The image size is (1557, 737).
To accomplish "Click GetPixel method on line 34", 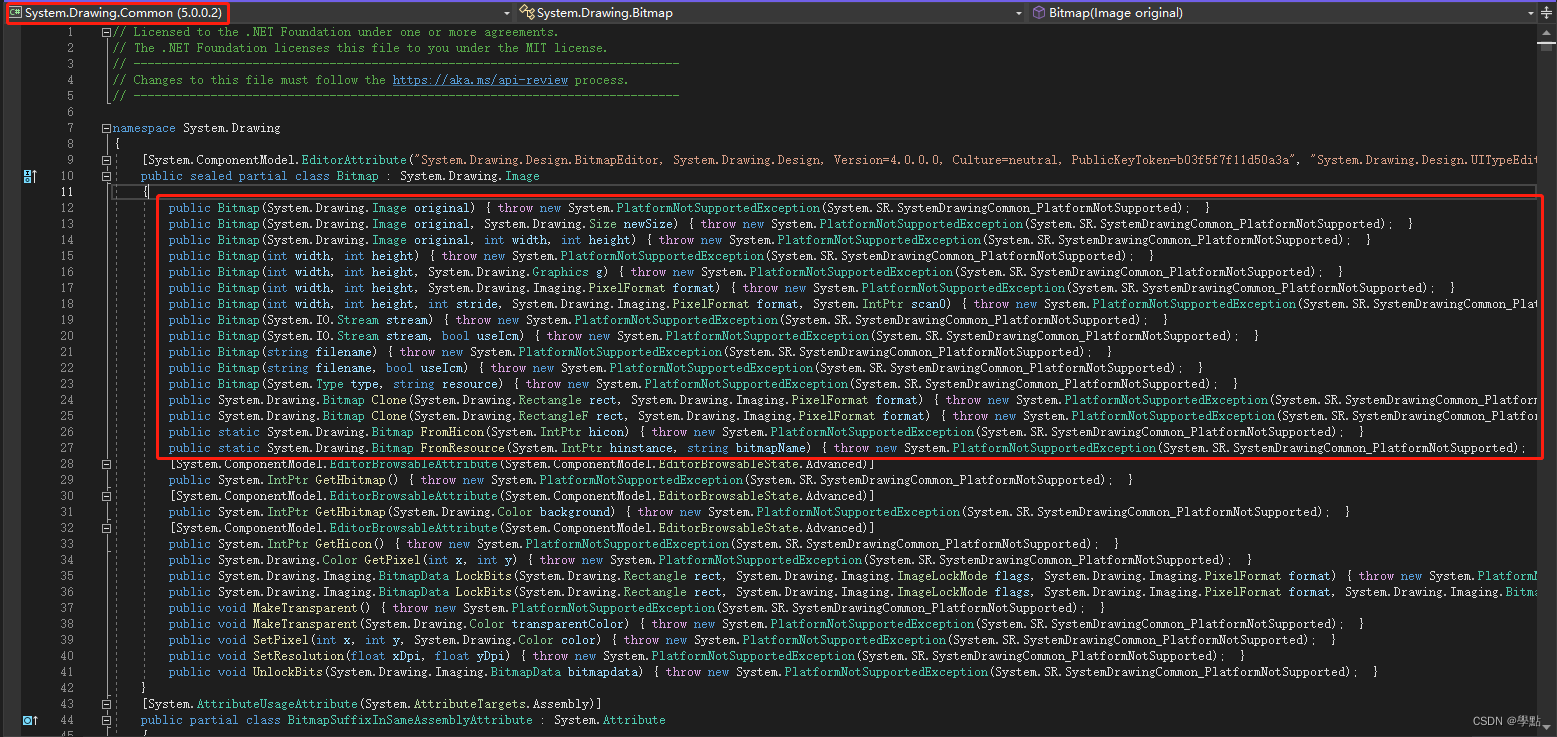I will (392, 560).
